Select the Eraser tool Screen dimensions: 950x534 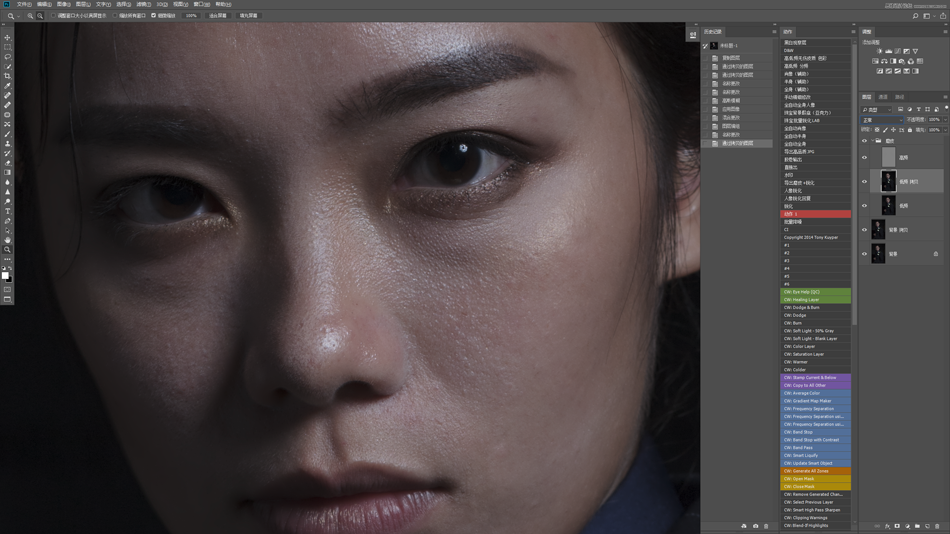[x=7, y=163]
